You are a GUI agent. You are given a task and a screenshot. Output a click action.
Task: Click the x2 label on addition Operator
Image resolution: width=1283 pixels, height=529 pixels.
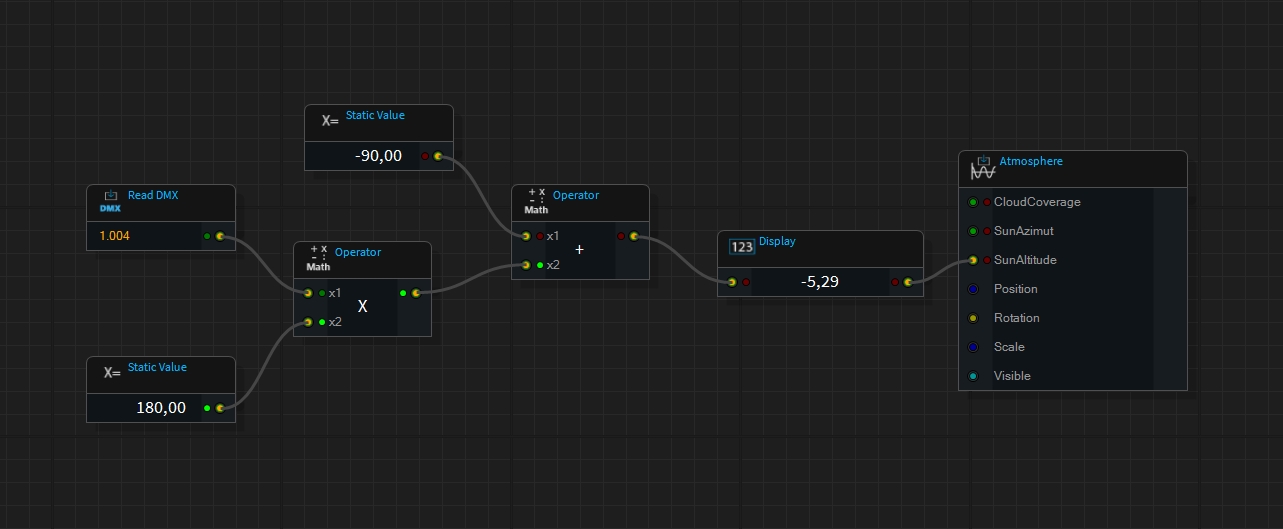click(553, 265)
